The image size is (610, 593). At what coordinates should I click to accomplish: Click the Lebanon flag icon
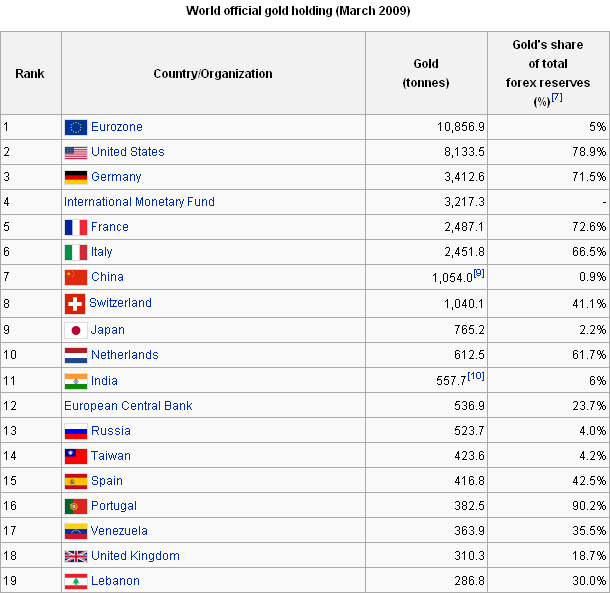(76, 581)
